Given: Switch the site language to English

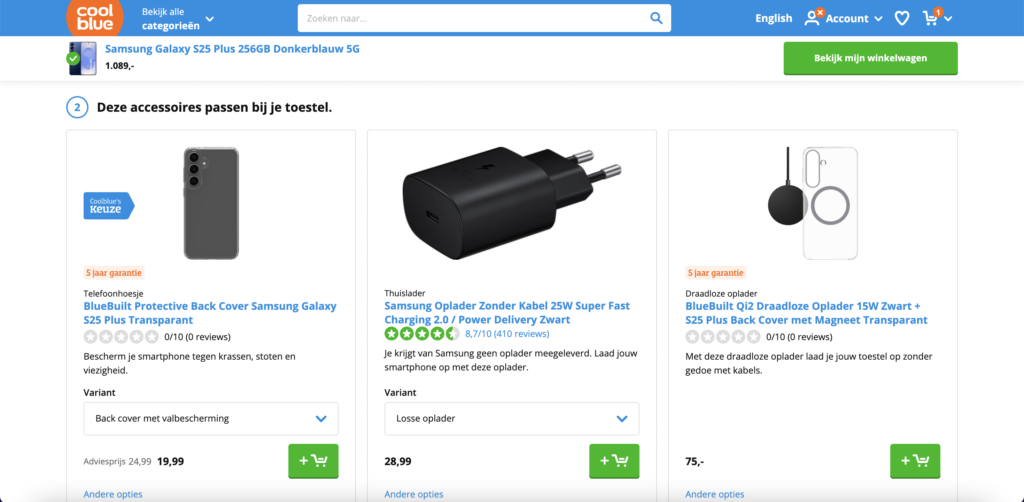Looking at the screenshot, I should click(773, 18).
